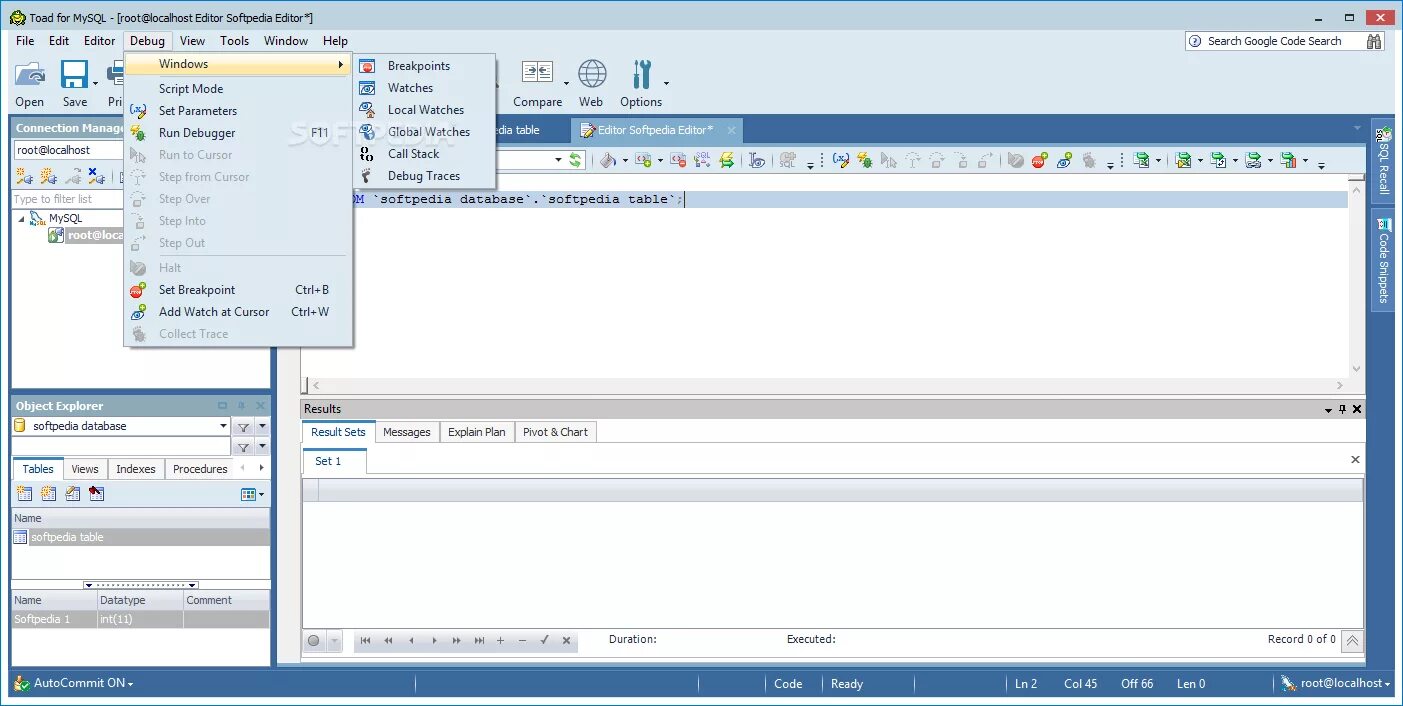Click the red-arrow table icon in Object Explorer
This screenshot has height=706, width=1403.
point(96,494)
